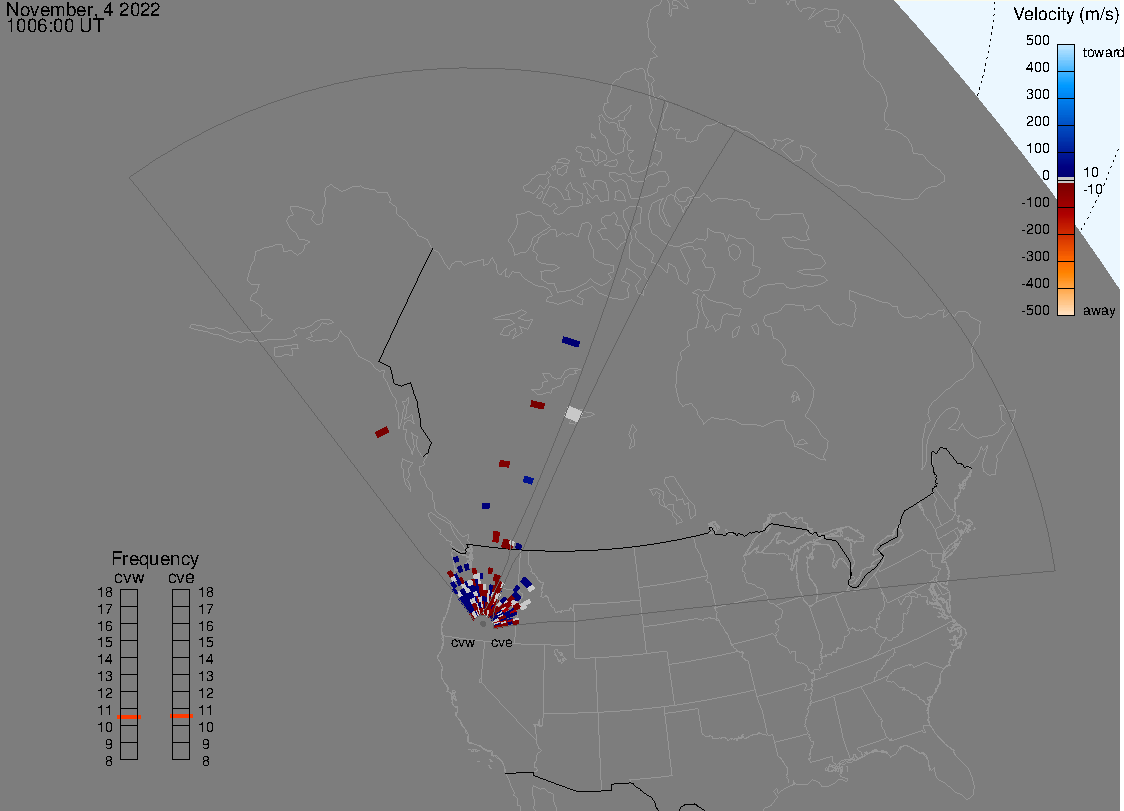Click the isolated dark red cell off the Pacific coast
The width and height of the screenshot is (1124, 811).
click(x=382, y=432)
